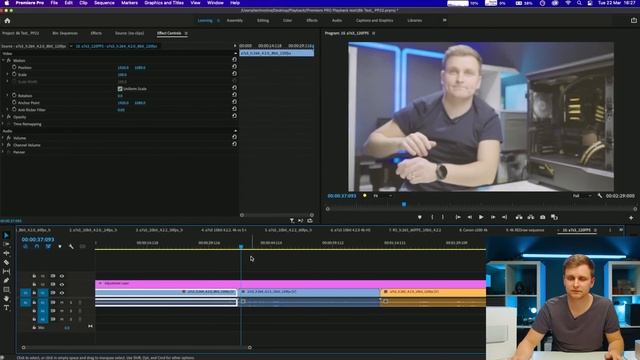The image size is (640, 360).
Task: Expand the Scale property
Action: tap(8, 74)
